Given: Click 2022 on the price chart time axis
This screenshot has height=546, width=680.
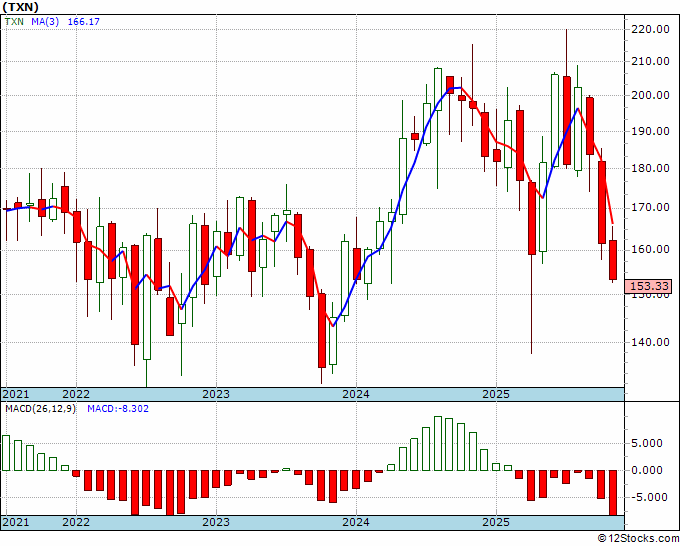Looking at the screenshot, I should point(76,394).
